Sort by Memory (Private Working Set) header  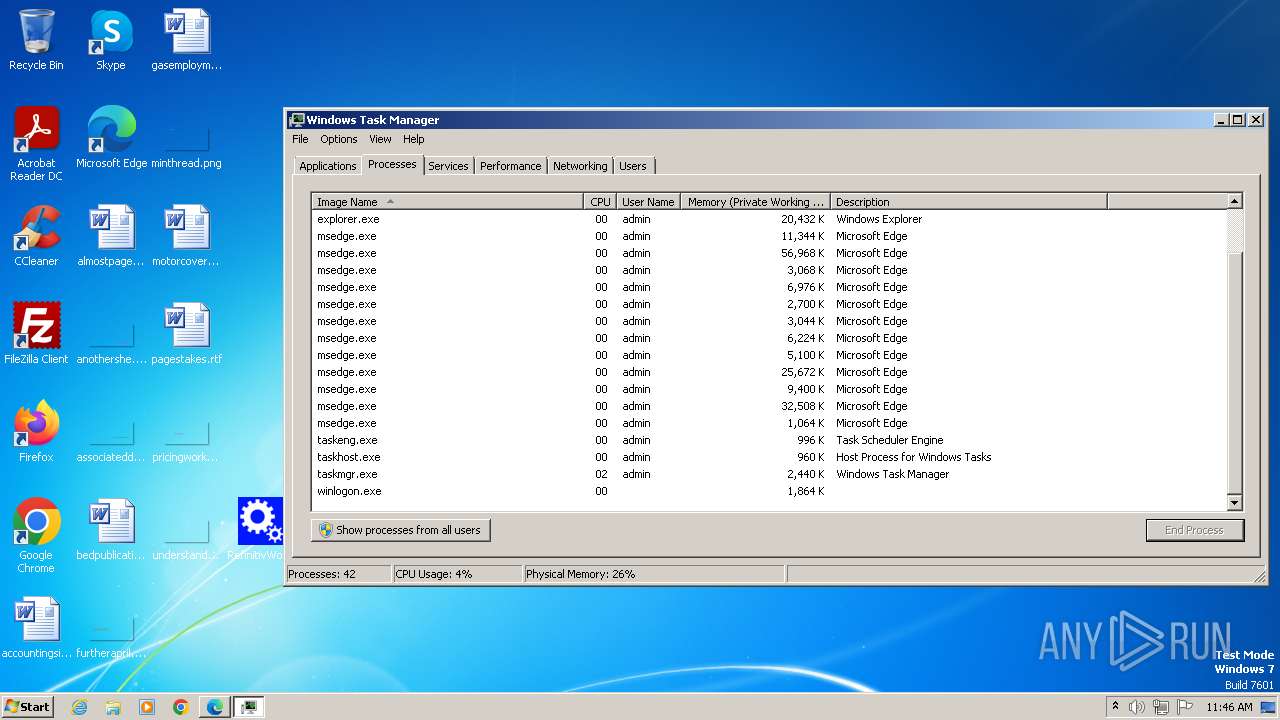(x=755, y=202)
